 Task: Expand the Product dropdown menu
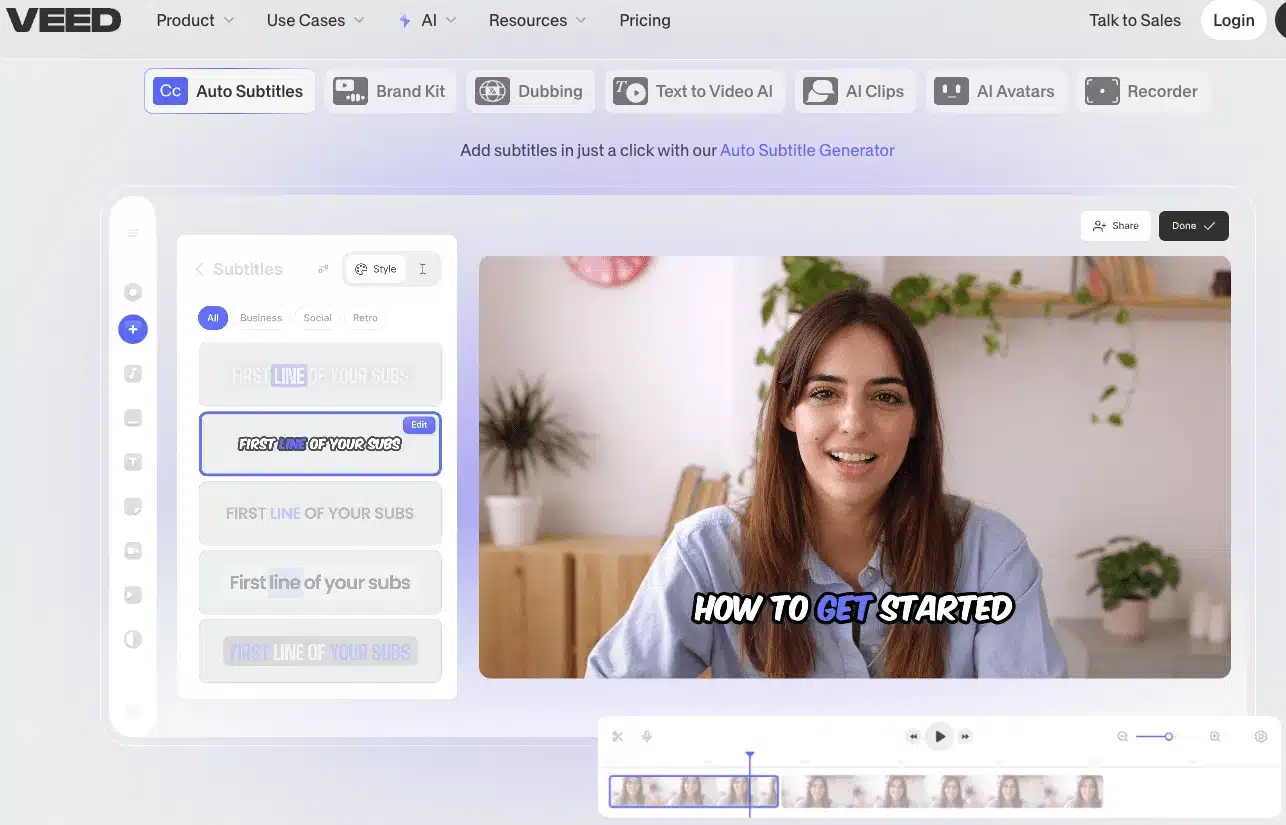tap(195, 20)
